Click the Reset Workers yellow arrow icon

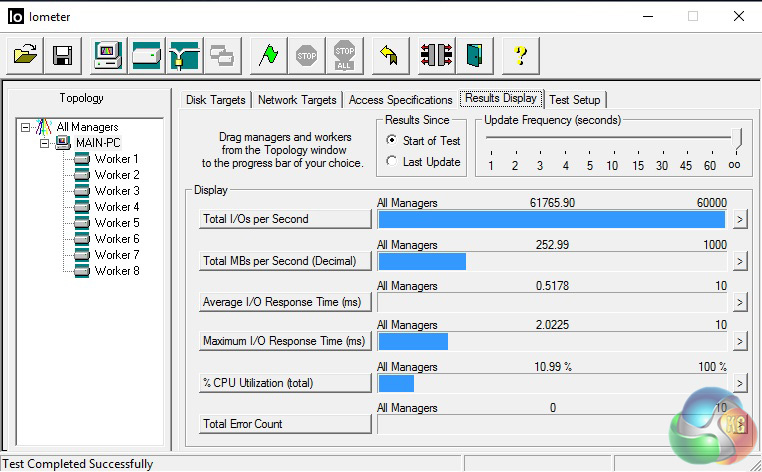pos(390,55)
